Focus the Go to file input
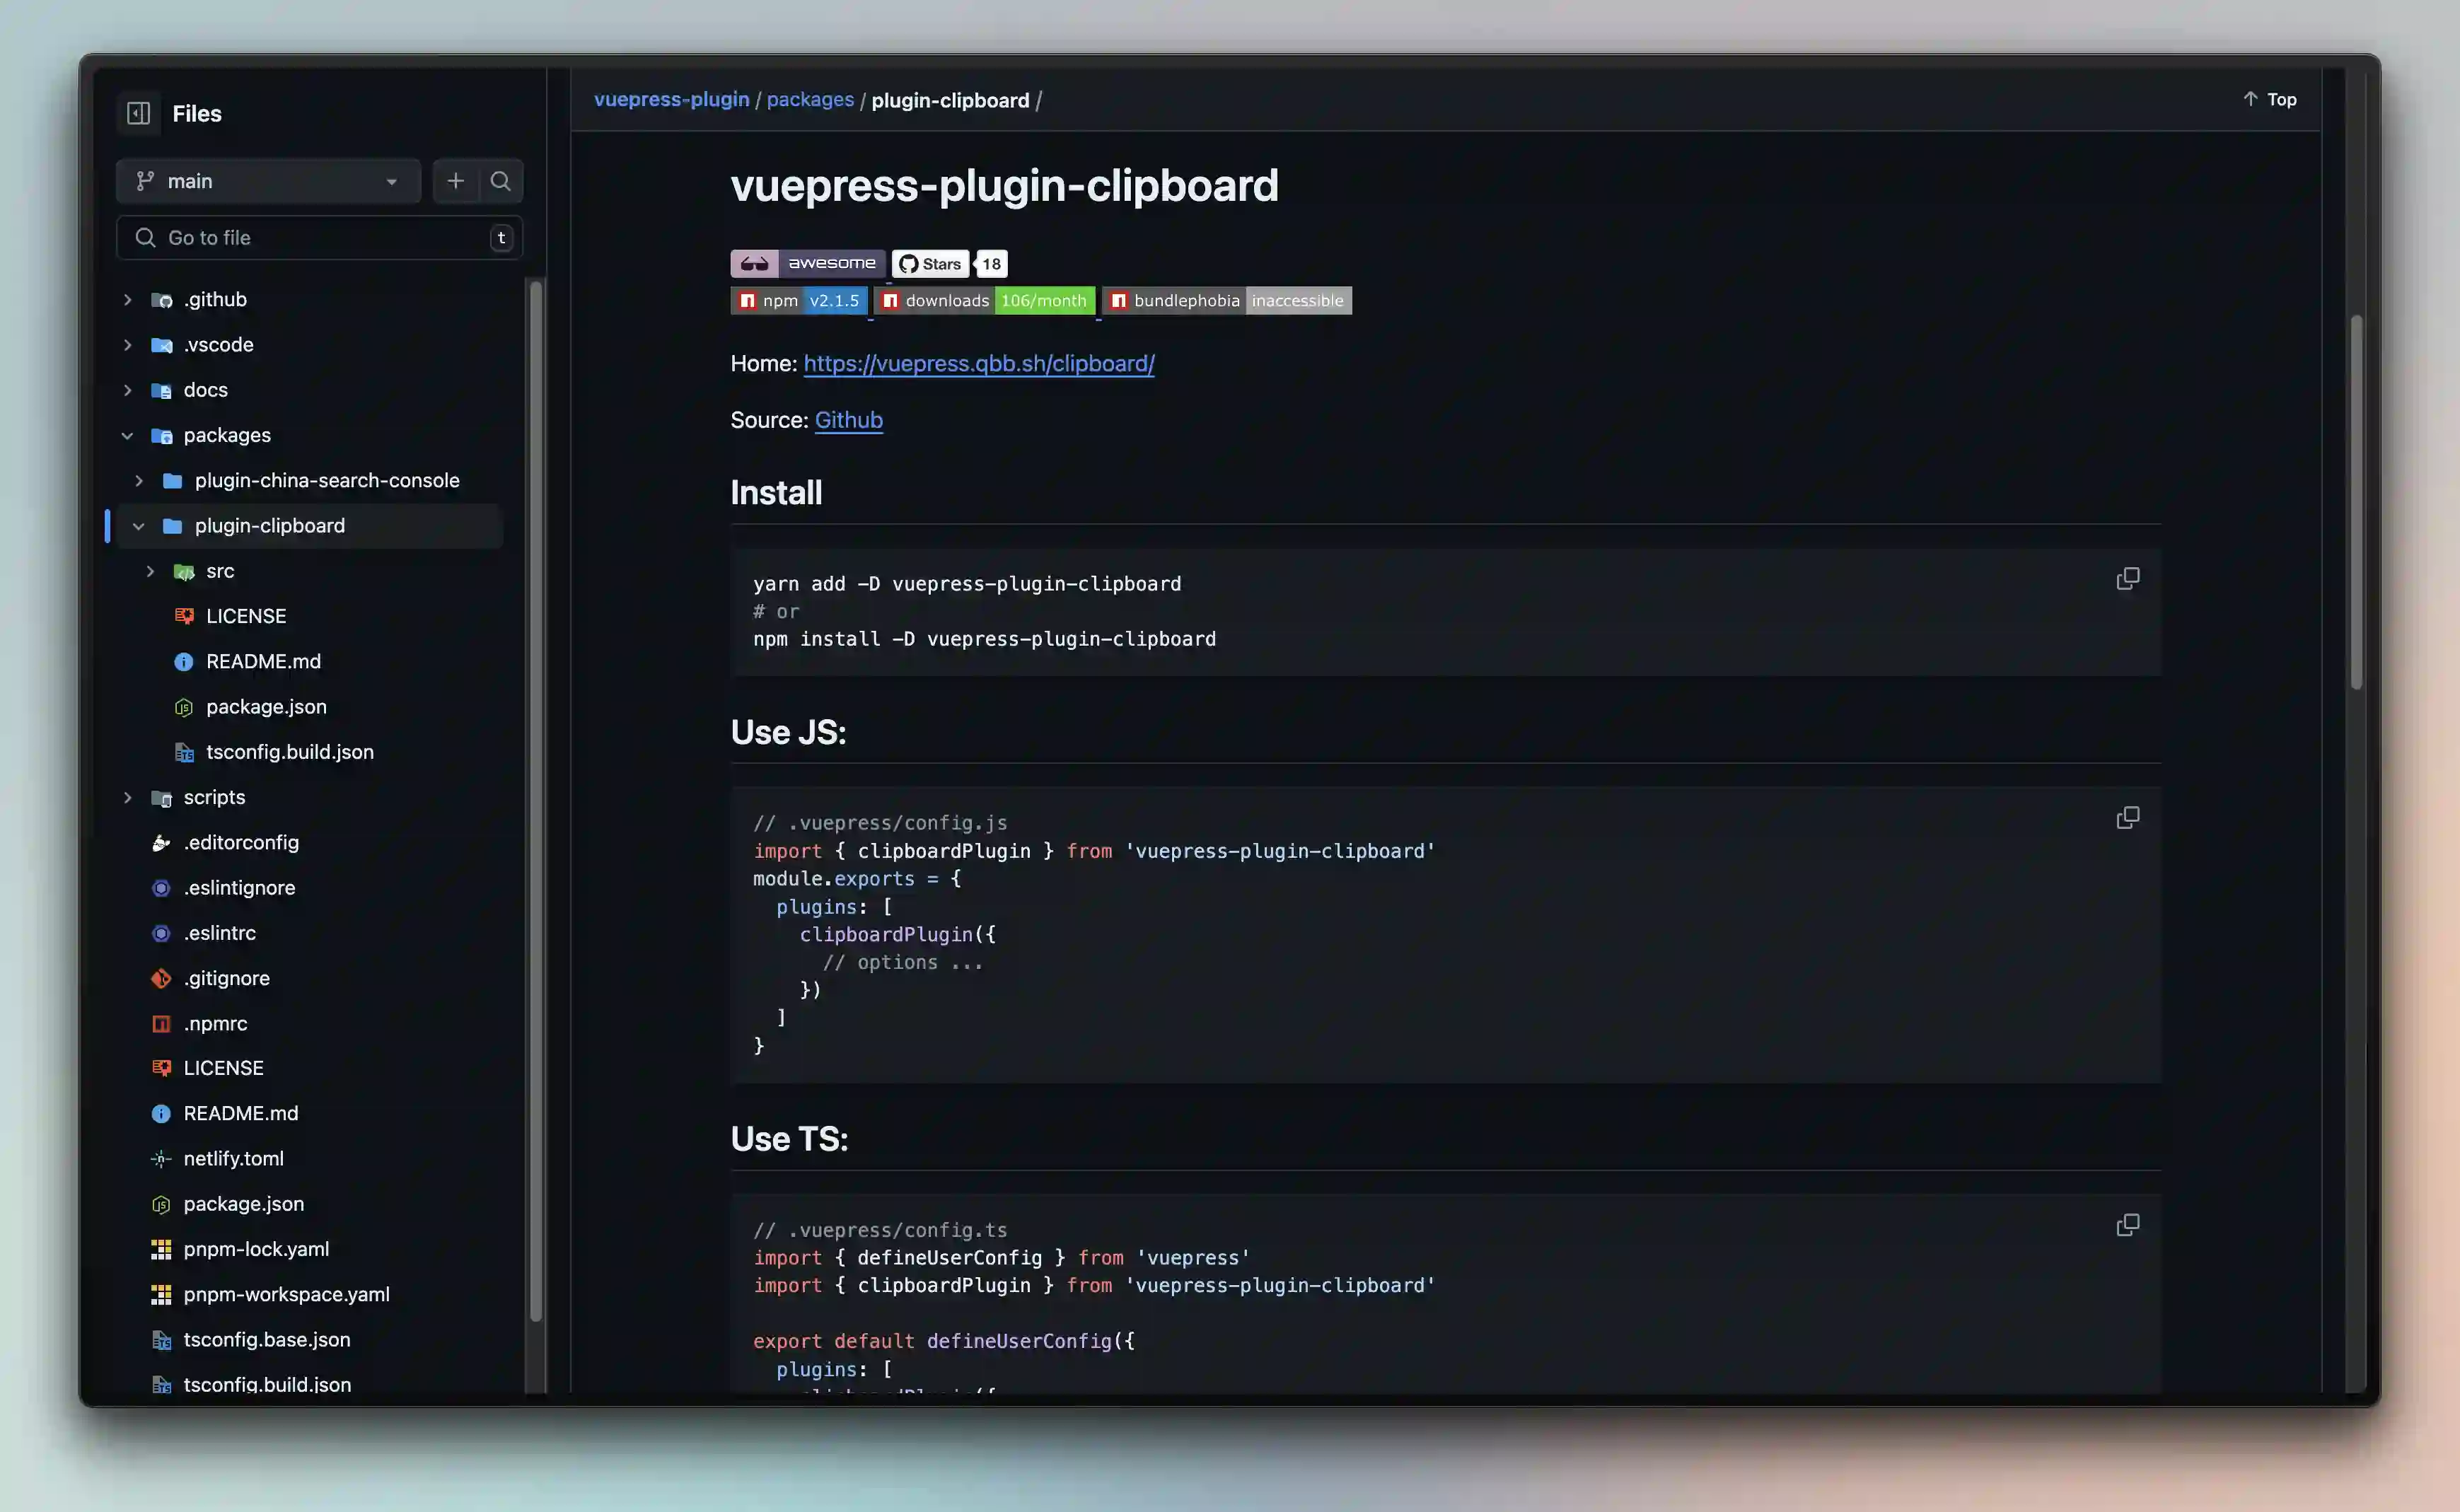This screenshot has width=2460, height=1512. [319, 238]
